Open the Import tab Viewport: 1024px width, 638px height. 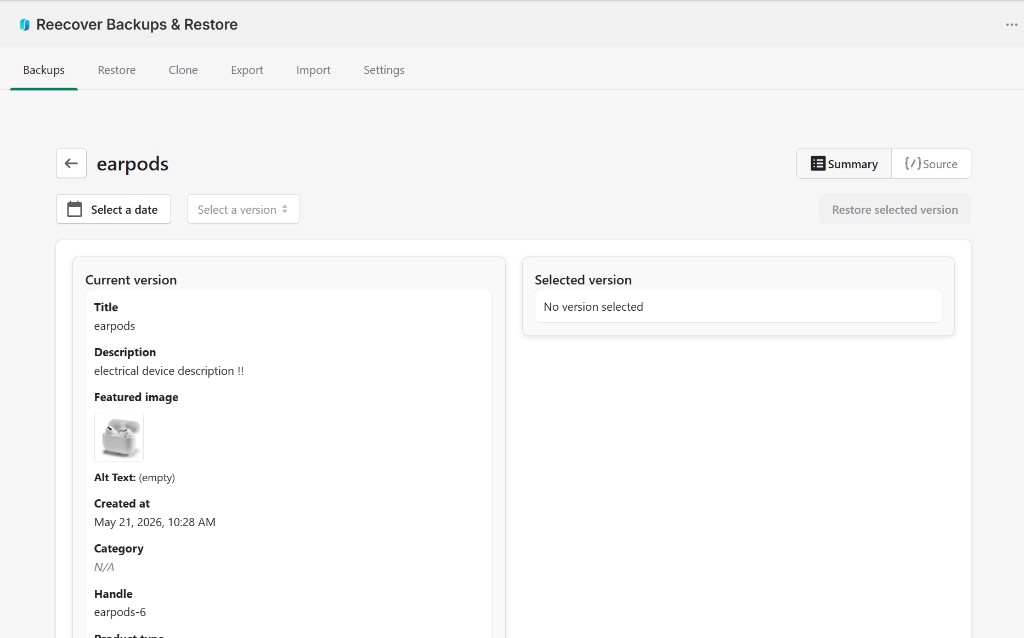pyautogui.click(x=313, y=70)
